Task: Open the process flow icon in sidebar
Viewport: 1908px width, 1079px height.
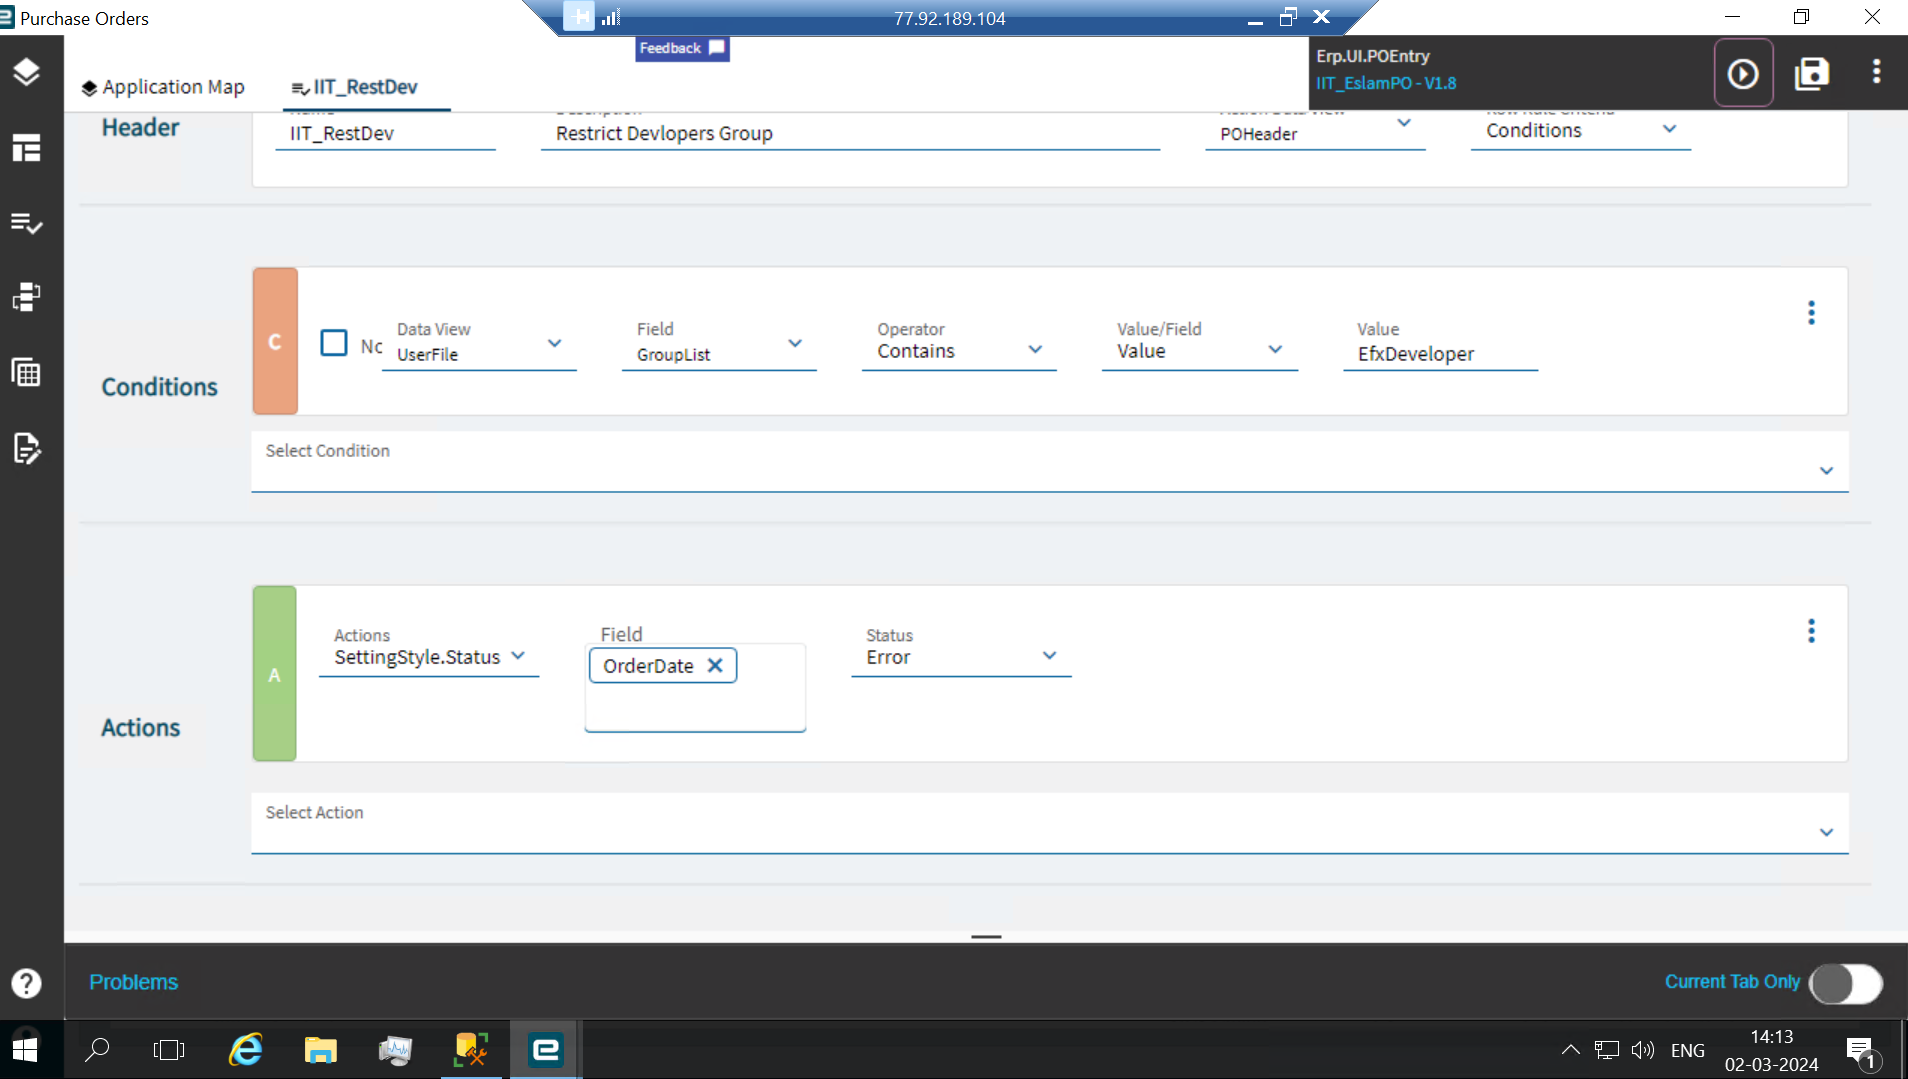Action: pos(25,296)
